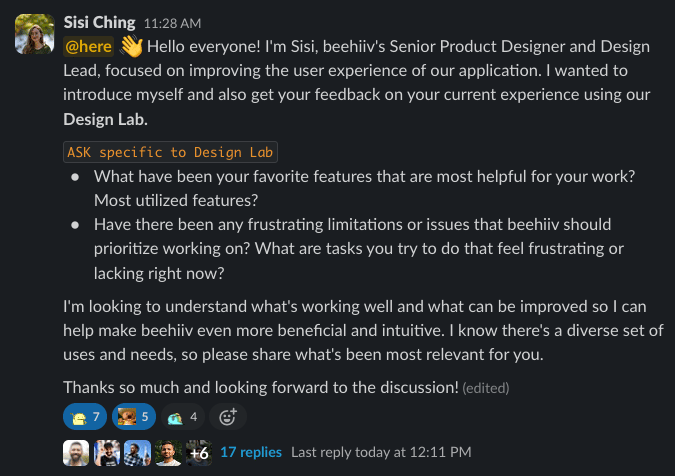The height and width of the screenshot is (476, 675).
Task: Toggle the blue wave reaction with 4
Action: click(183, 417)
